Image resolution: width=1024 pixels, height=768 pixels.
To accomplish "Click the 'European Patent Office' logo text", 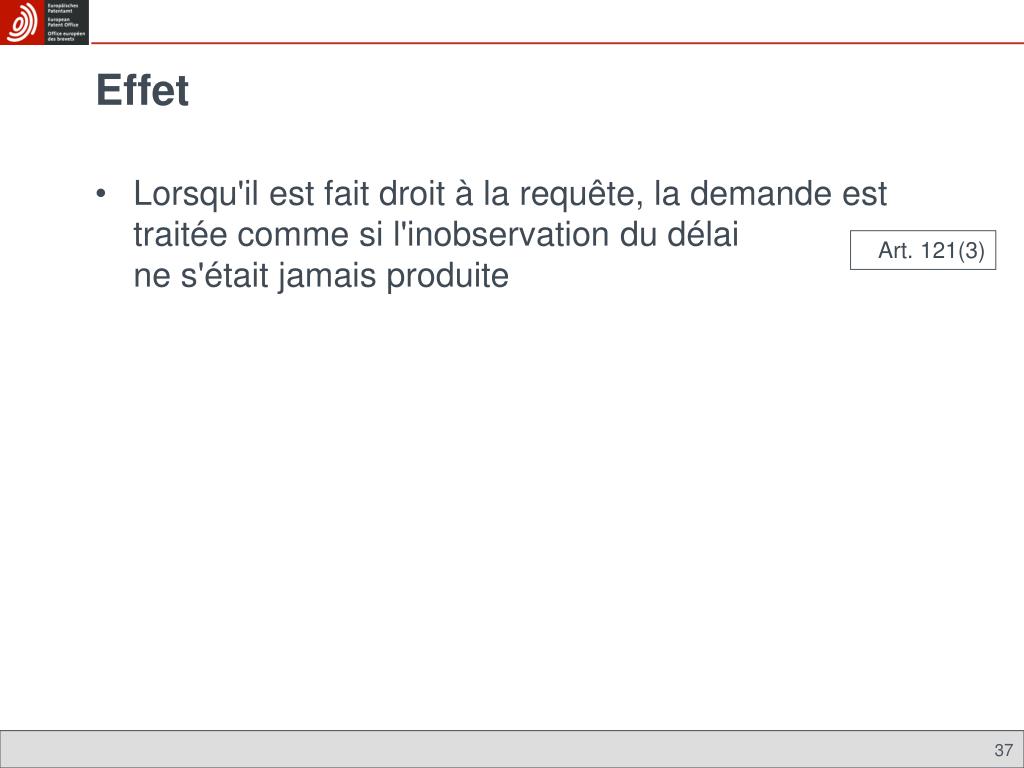I will (63, 22).
